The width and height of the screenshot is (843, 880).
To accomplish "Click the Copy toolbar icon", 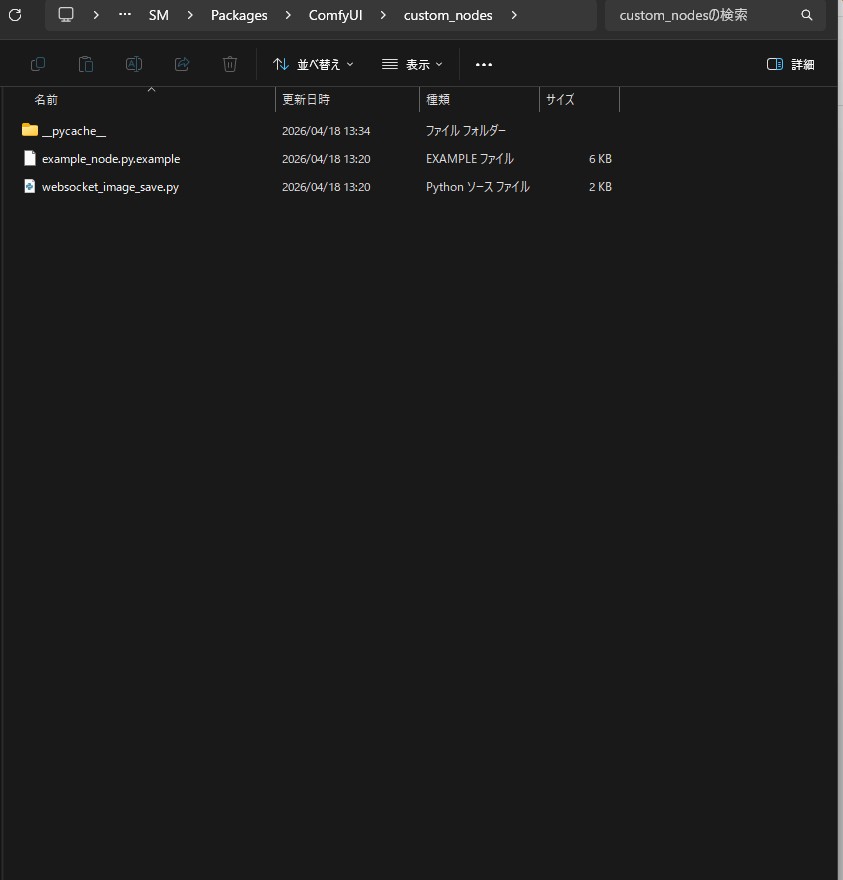I will pyautogui.click(x=38, y=64).
